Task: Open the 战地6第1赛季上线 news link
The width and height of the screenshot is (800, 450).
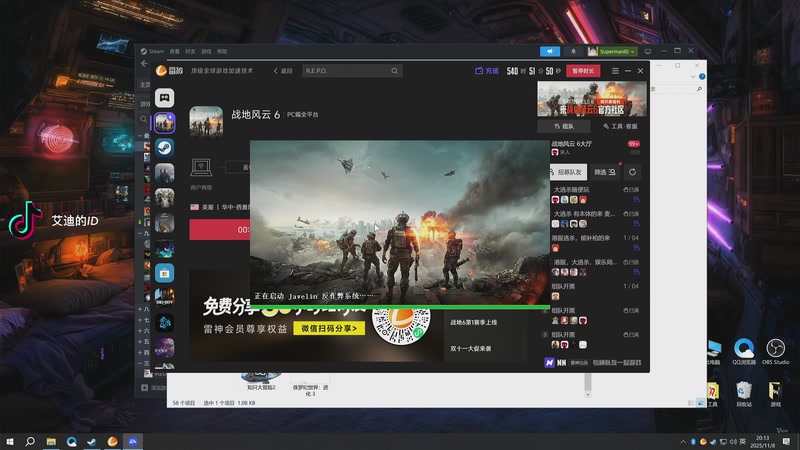Action: [473, 322]
